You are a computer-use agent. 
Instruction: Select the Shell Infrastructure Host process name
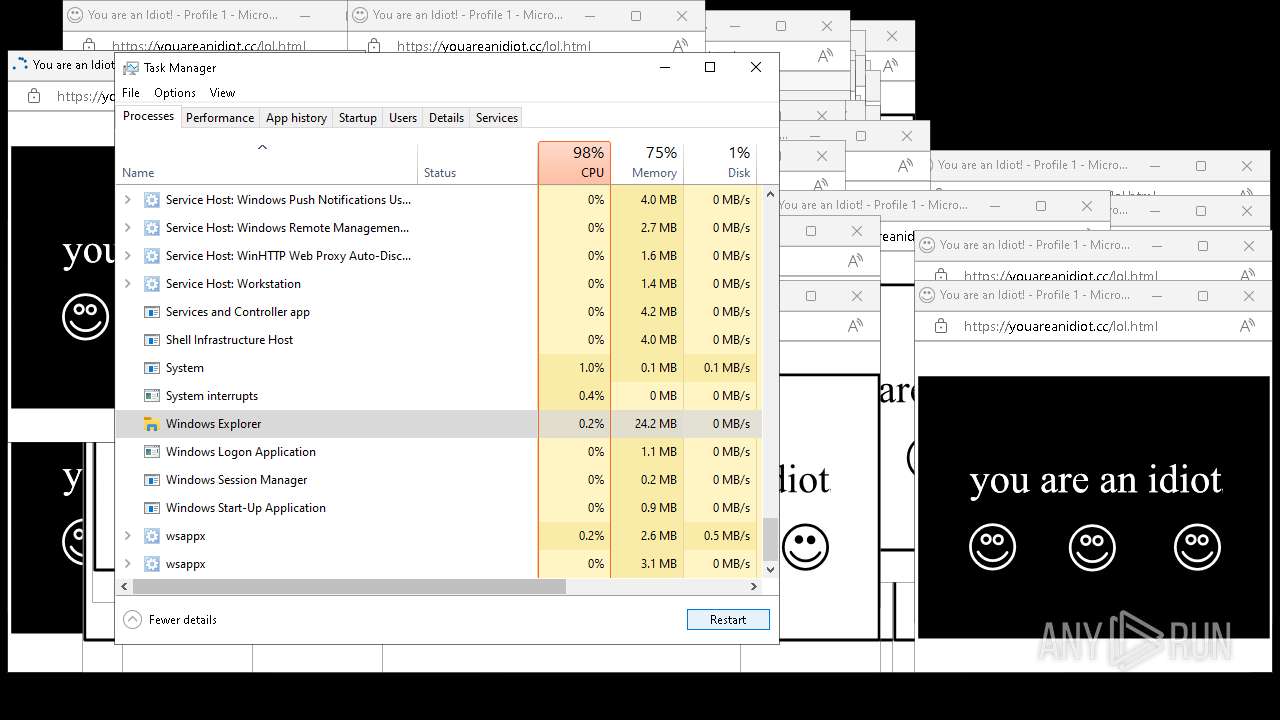pyautogui.click(x=229, y=340)
